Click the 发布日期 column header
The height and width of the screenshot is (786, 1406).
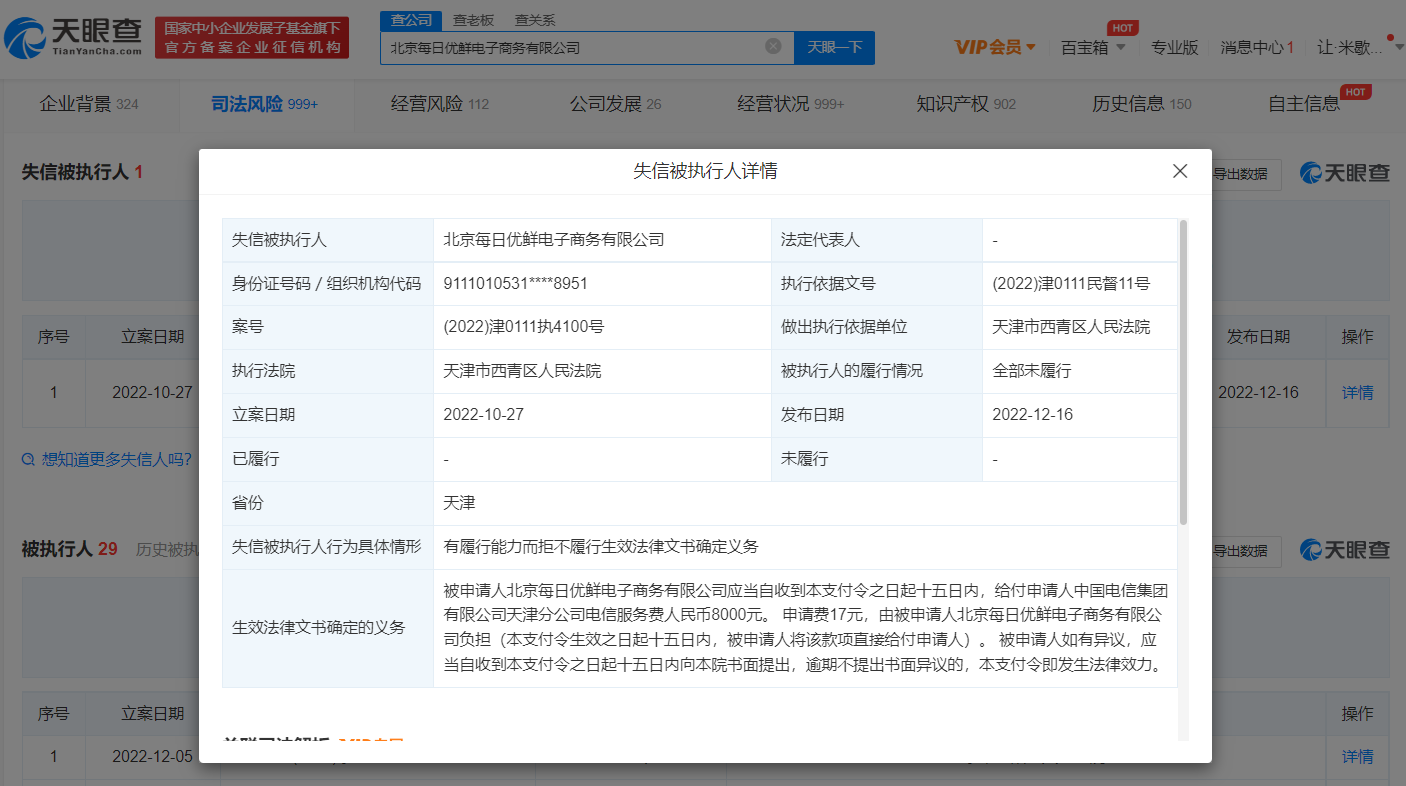(1258, 337)
